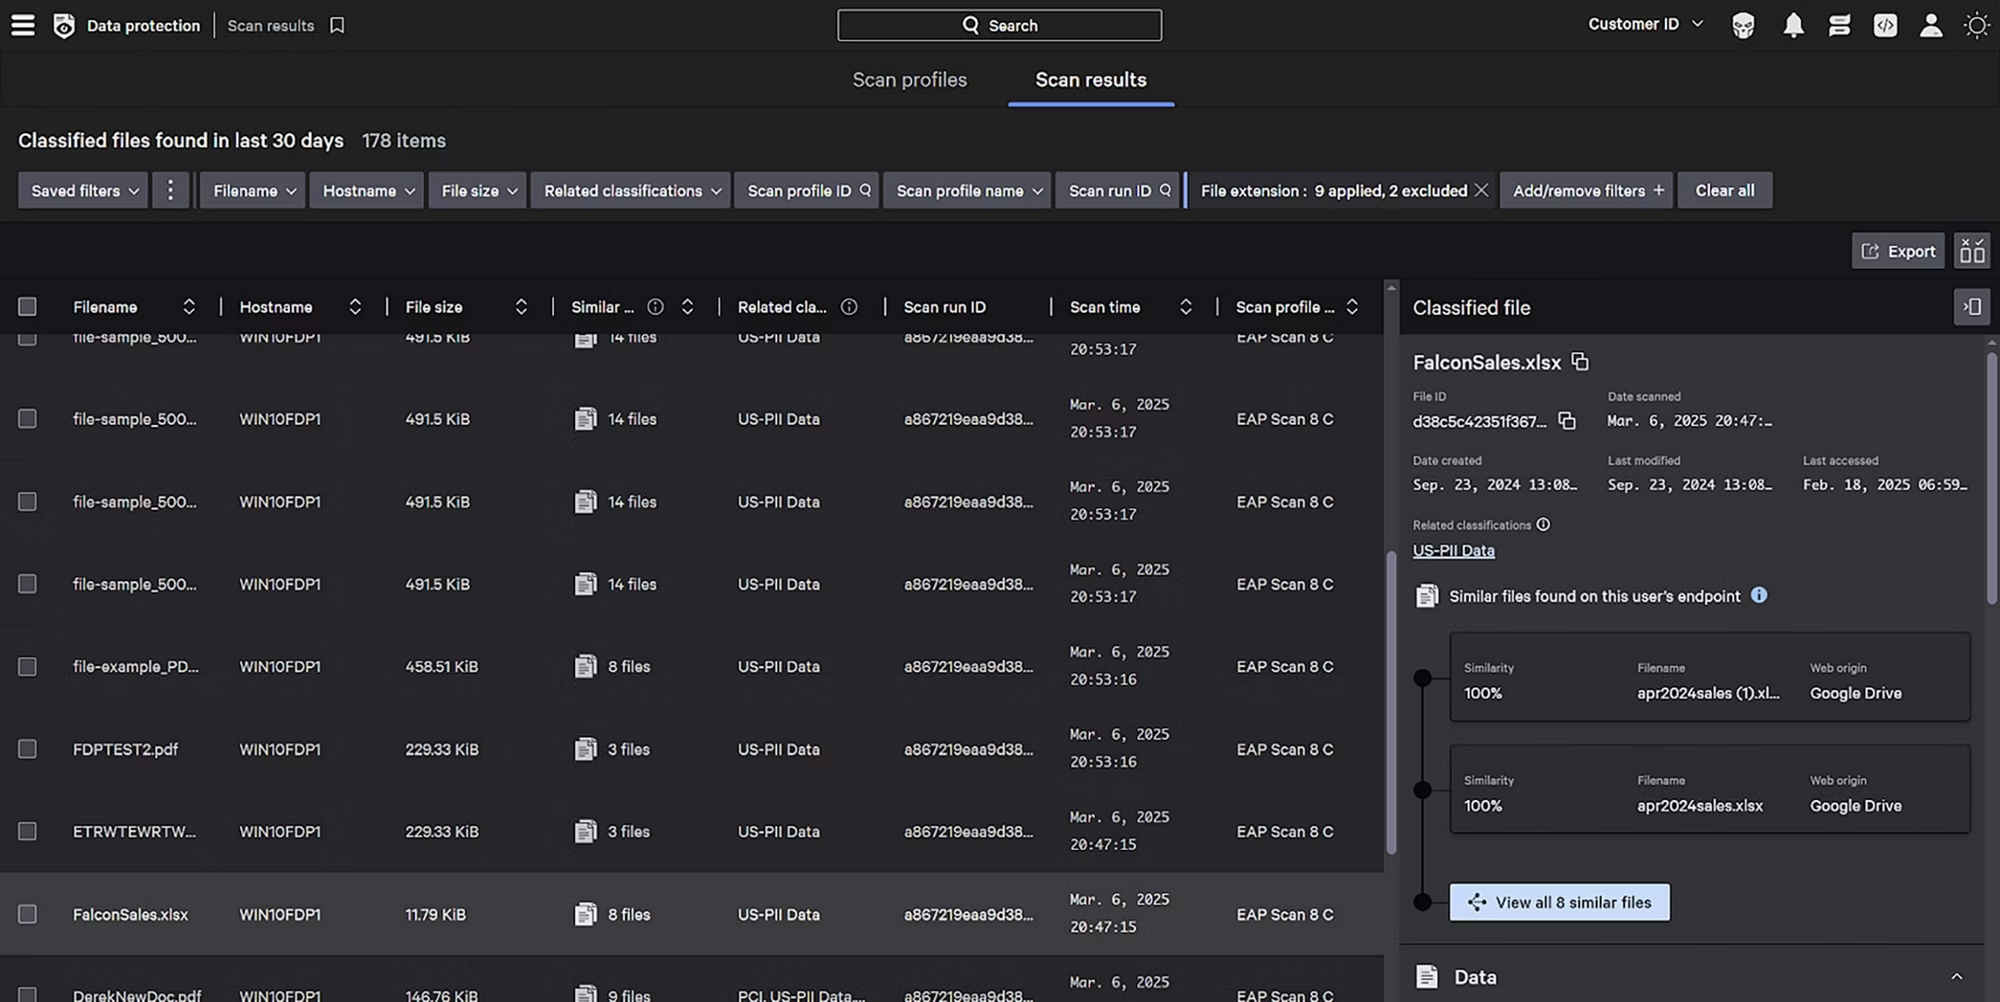Screen dimensions: 2000x1002
Task: Open the US-PII Data classification link
Action: coord(1453,551)
